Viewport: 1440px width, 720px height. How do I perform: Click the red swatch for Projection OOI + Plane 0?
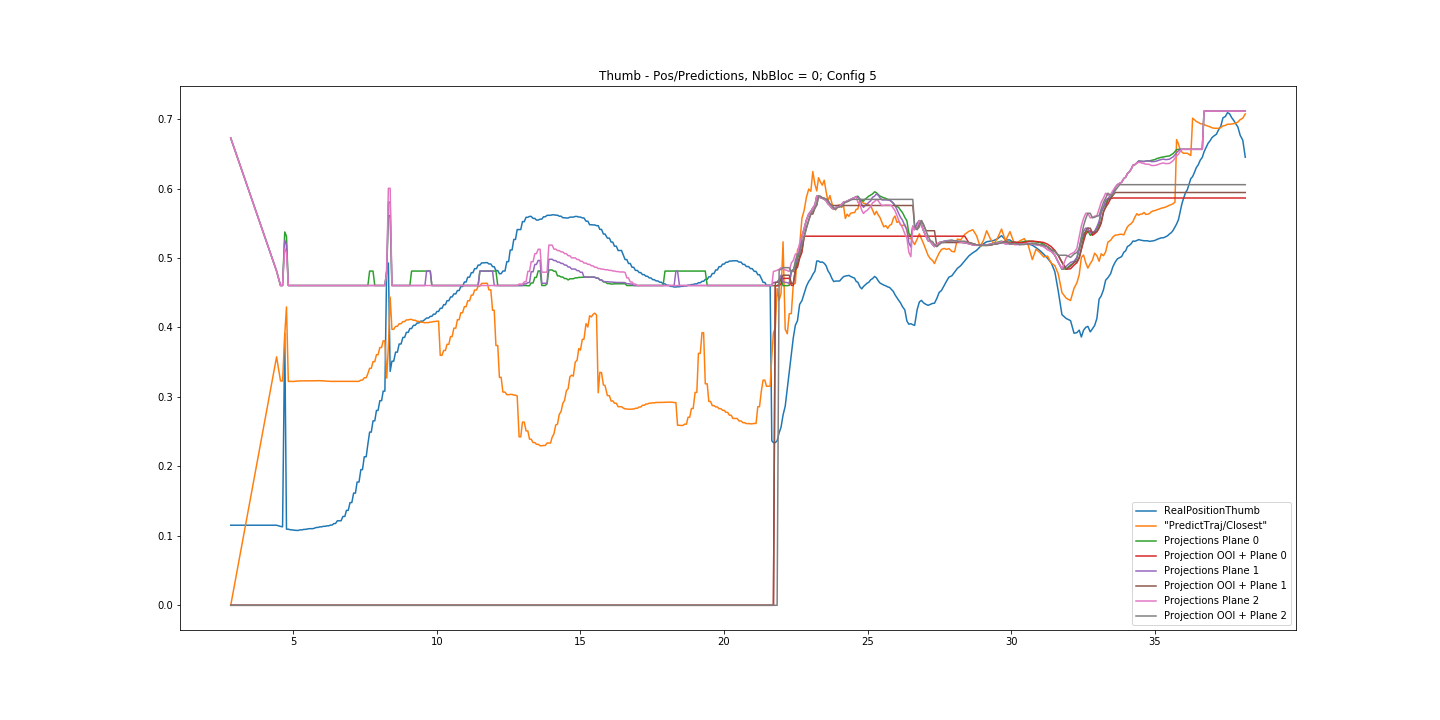click(1147, 555)
